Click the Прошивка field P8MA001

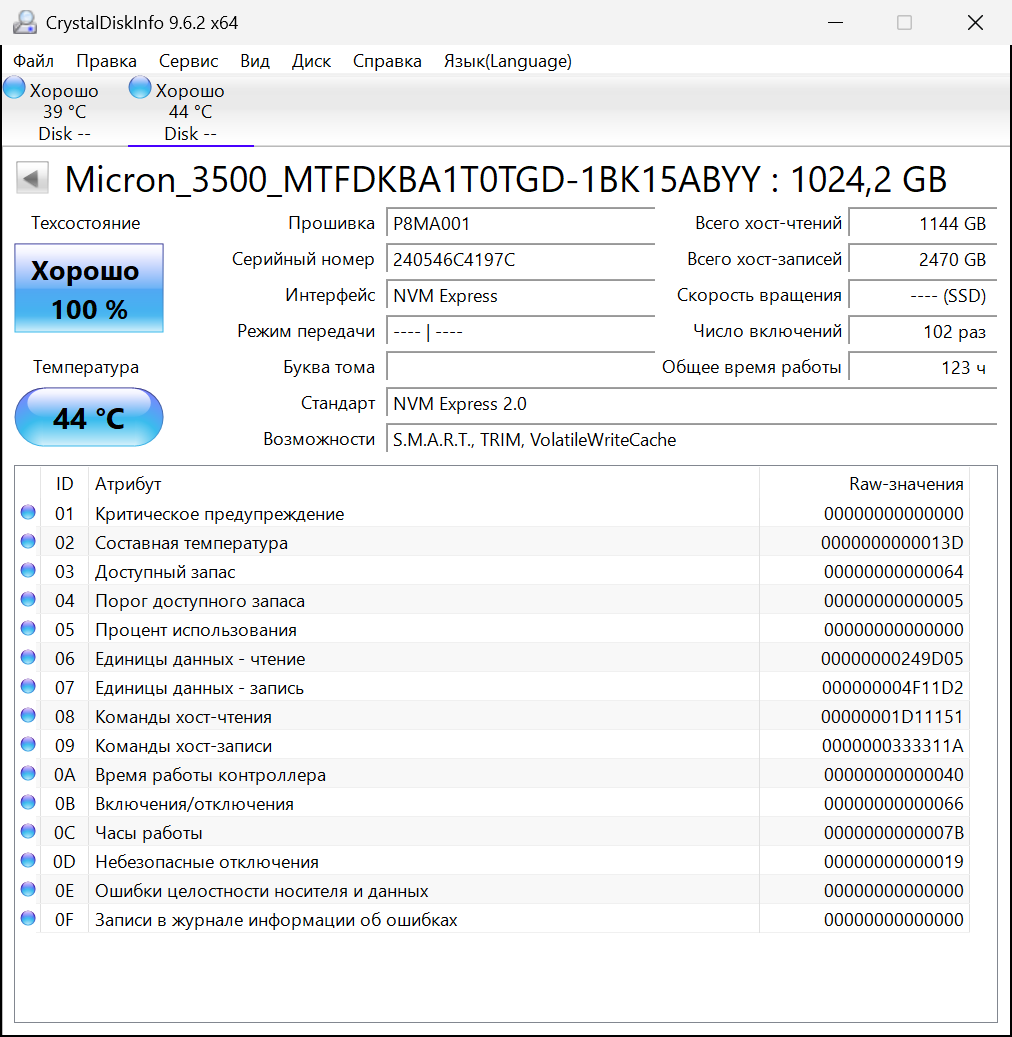[x=521, y=224]
